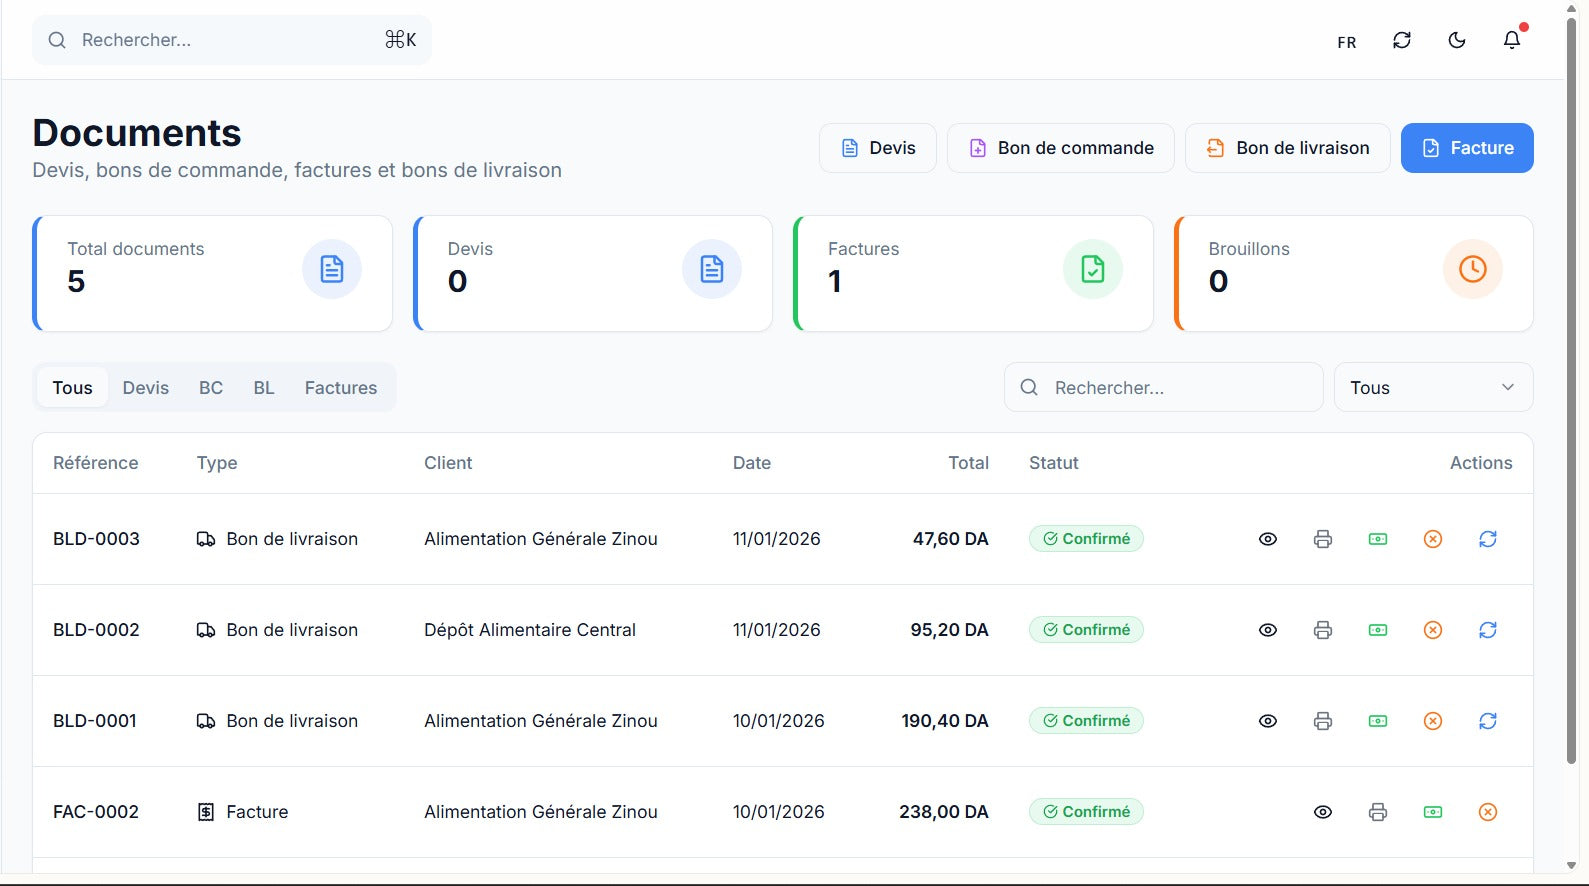Print document BLD-0003

pyautogui.click(x=1322, y=539)
